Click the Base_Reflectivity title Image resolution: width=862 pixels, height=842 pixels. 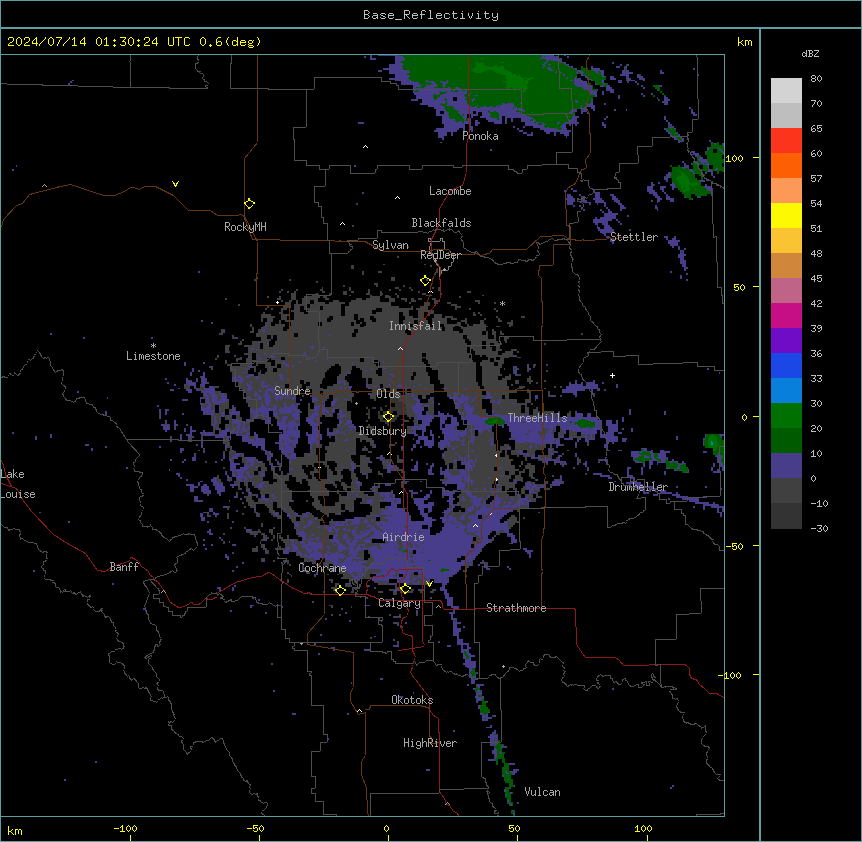[x=431, y=15]
